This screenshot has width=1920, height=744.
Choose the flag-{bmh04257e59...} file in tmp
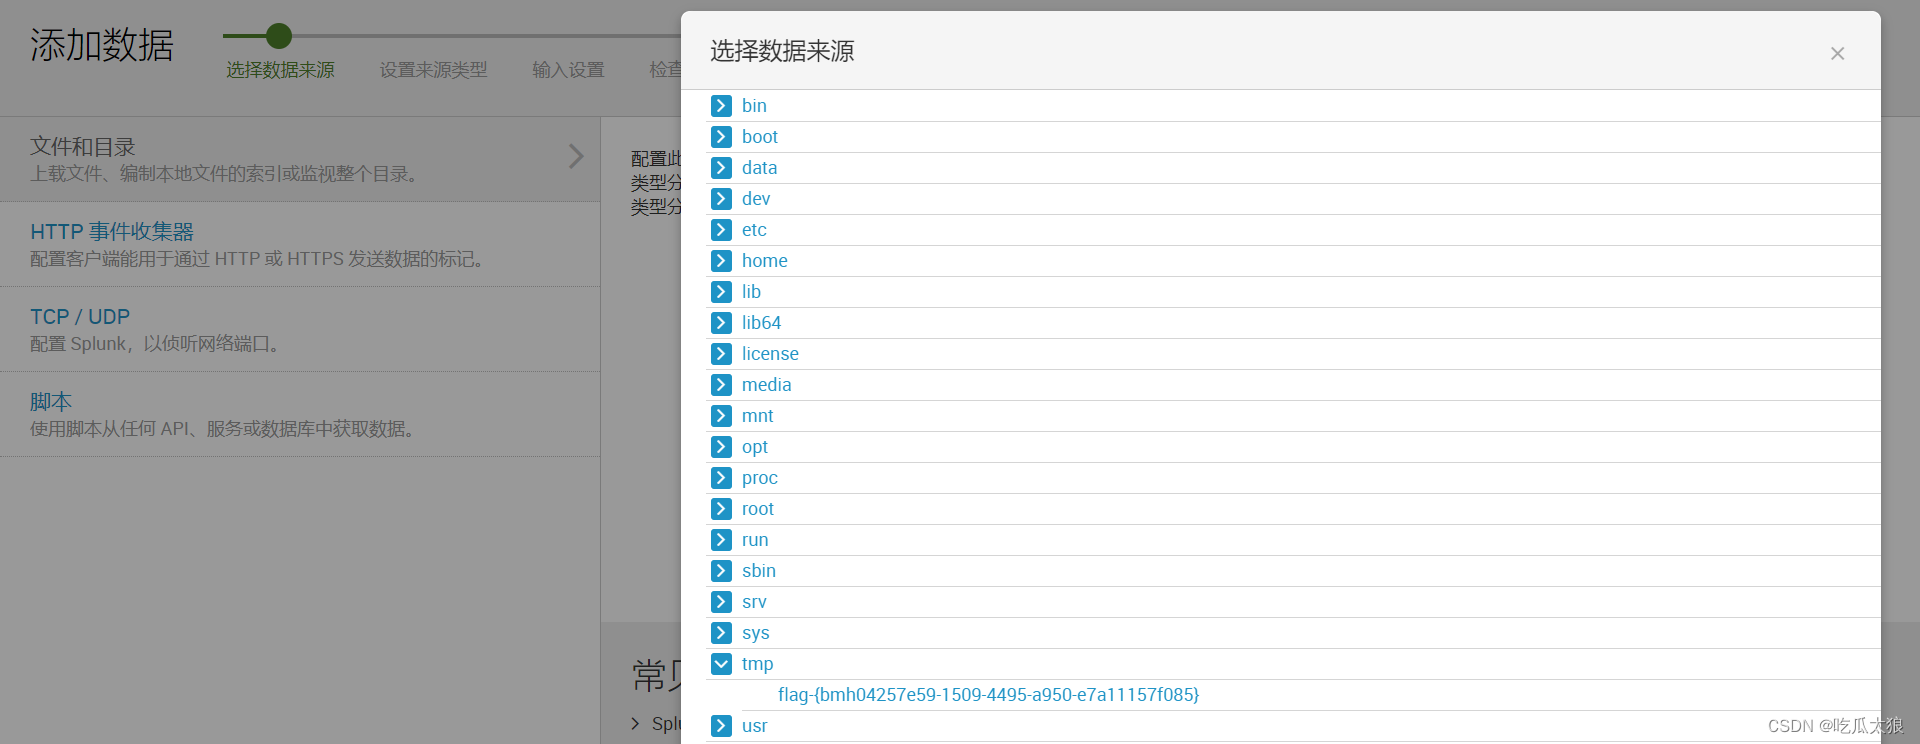click(988, 695)
